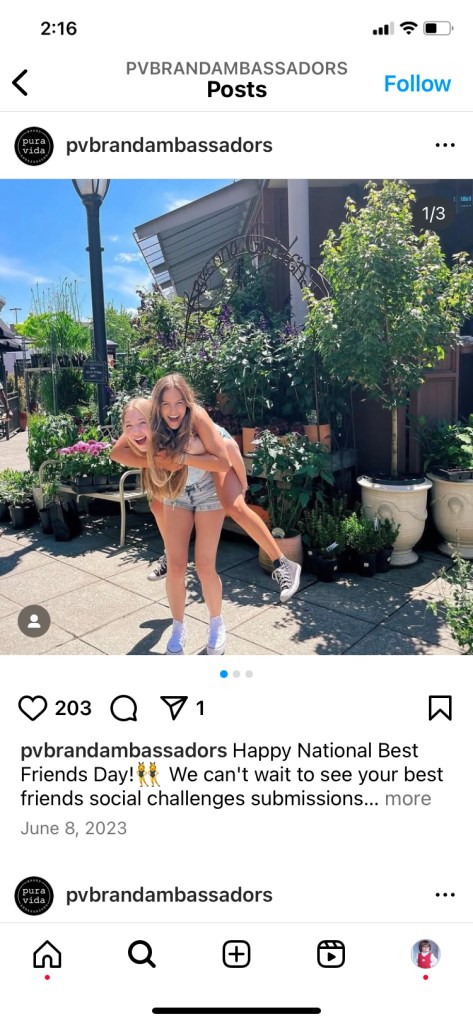Open comments with the speech bubble icon

point(124,708)
